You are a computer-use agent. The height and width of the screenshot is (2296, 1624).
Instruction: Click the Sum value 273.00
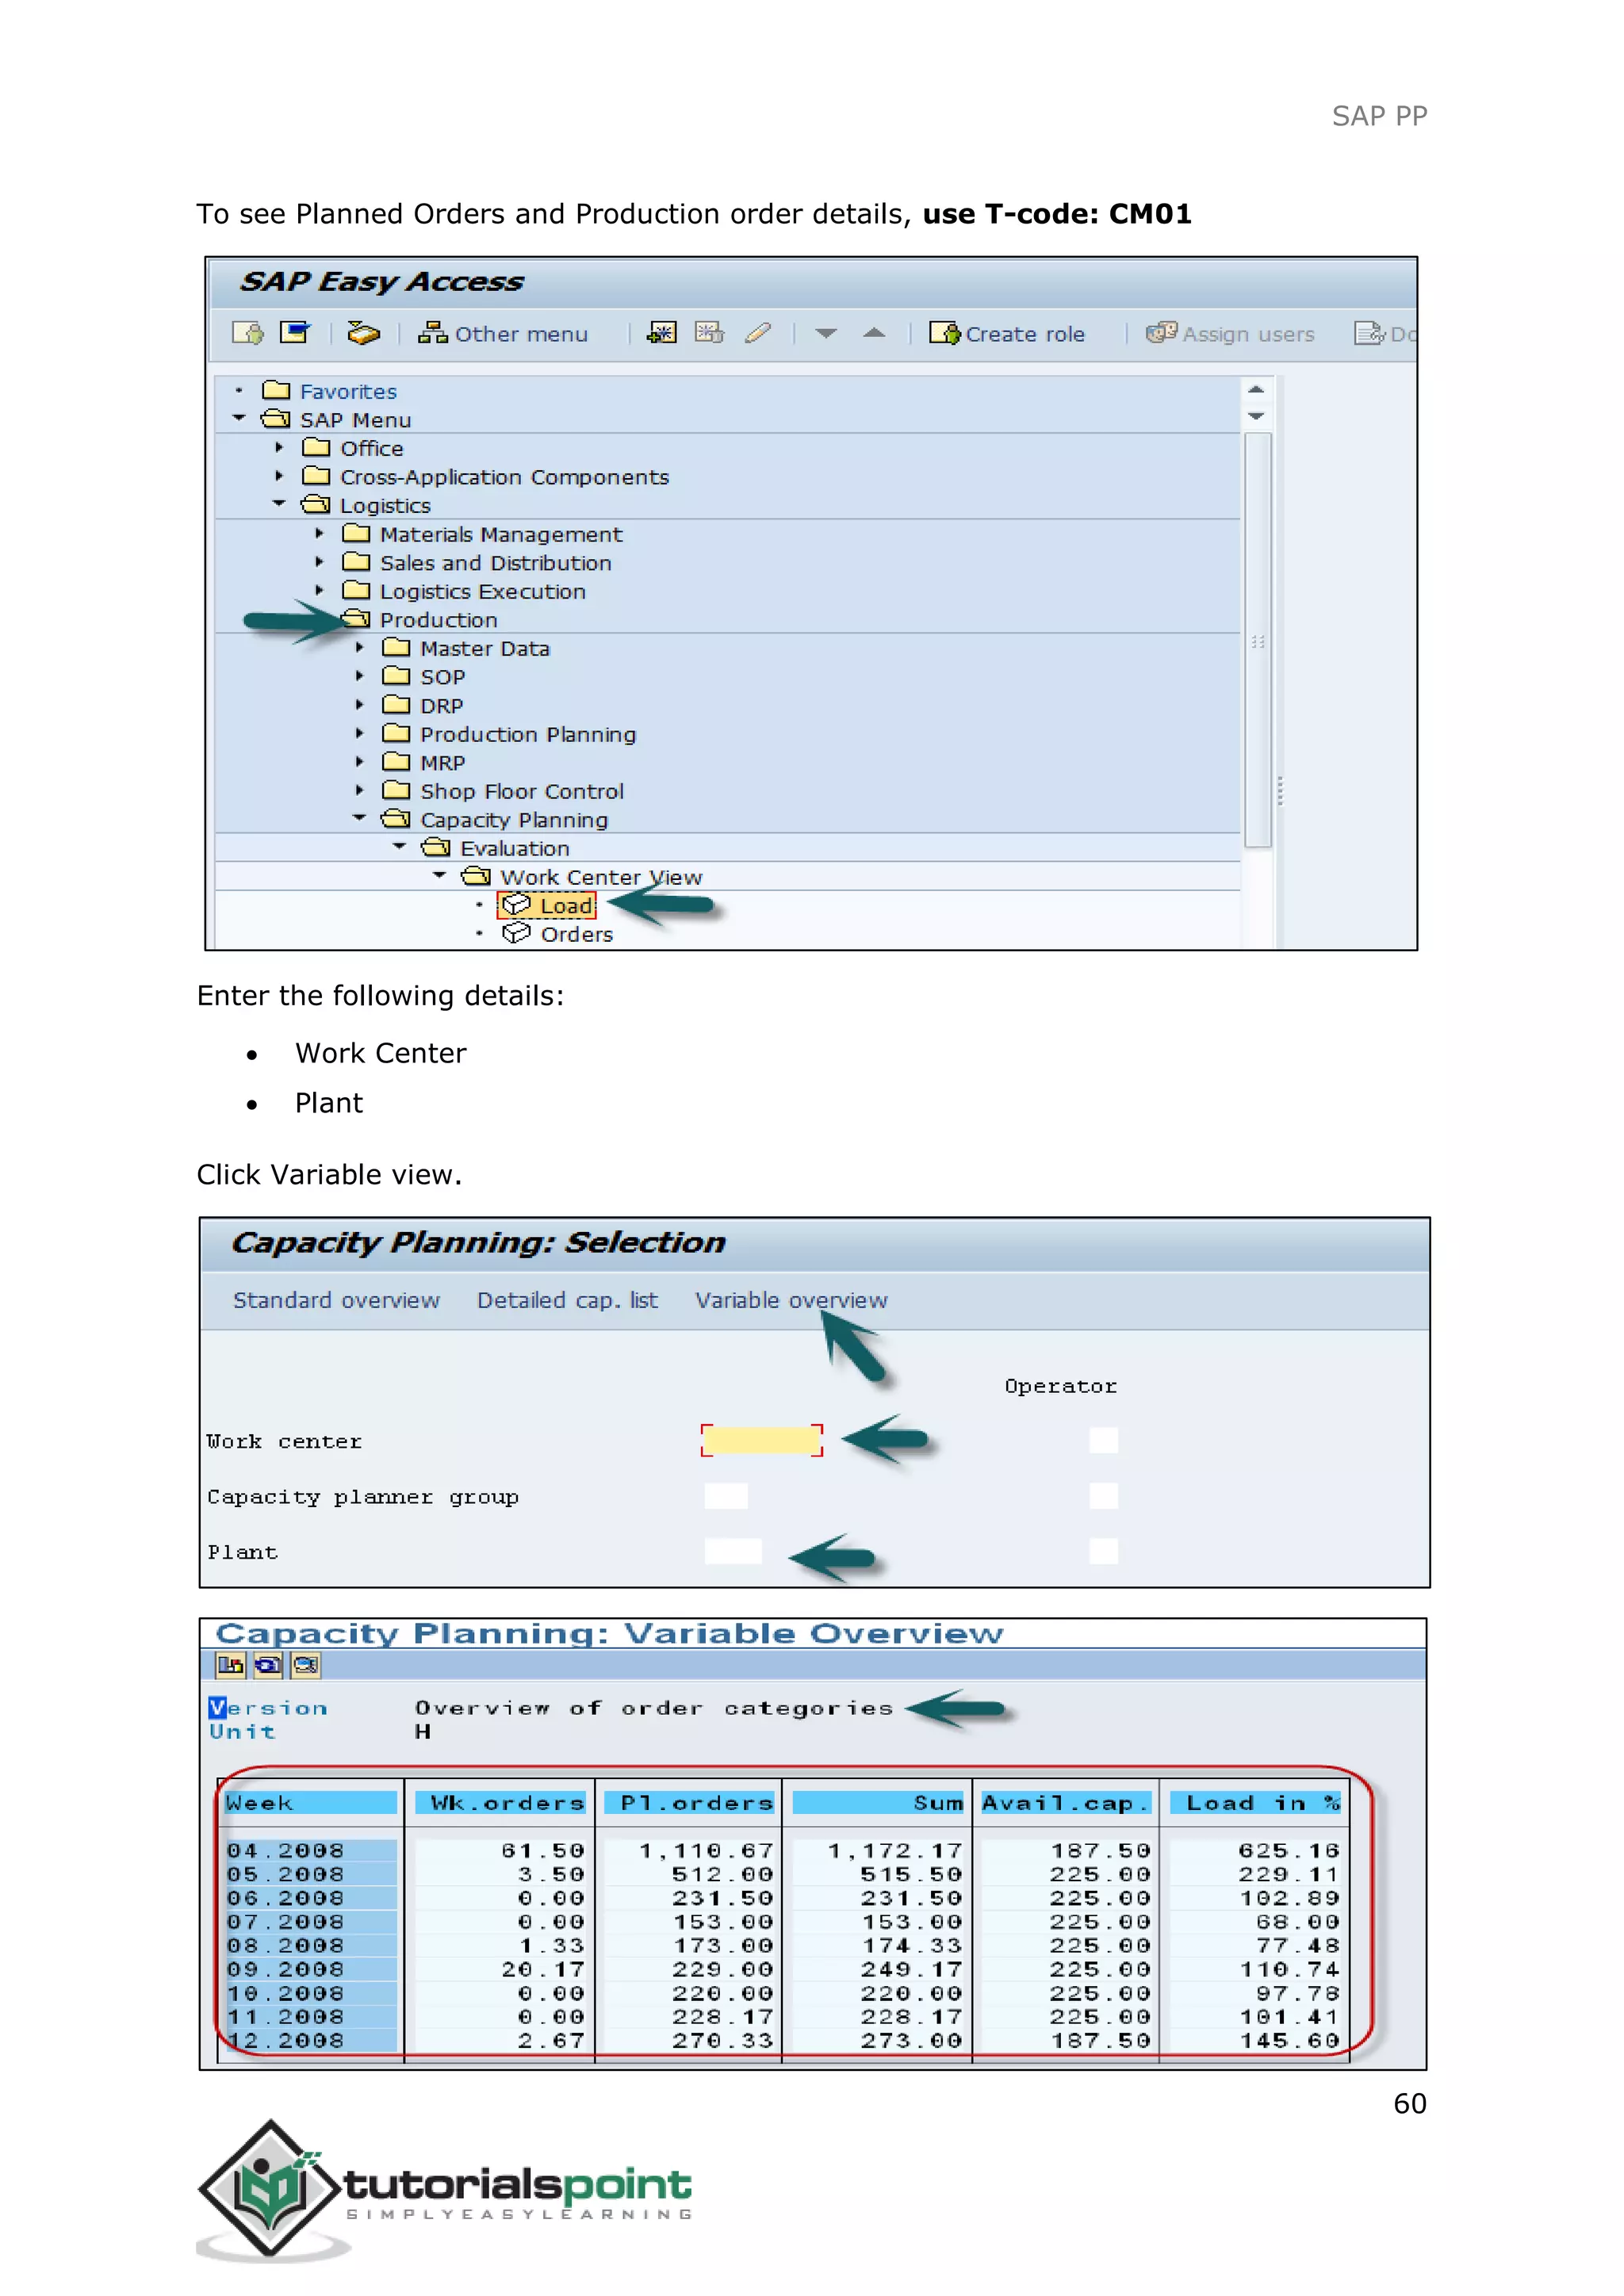click(x=911, y=2040)
